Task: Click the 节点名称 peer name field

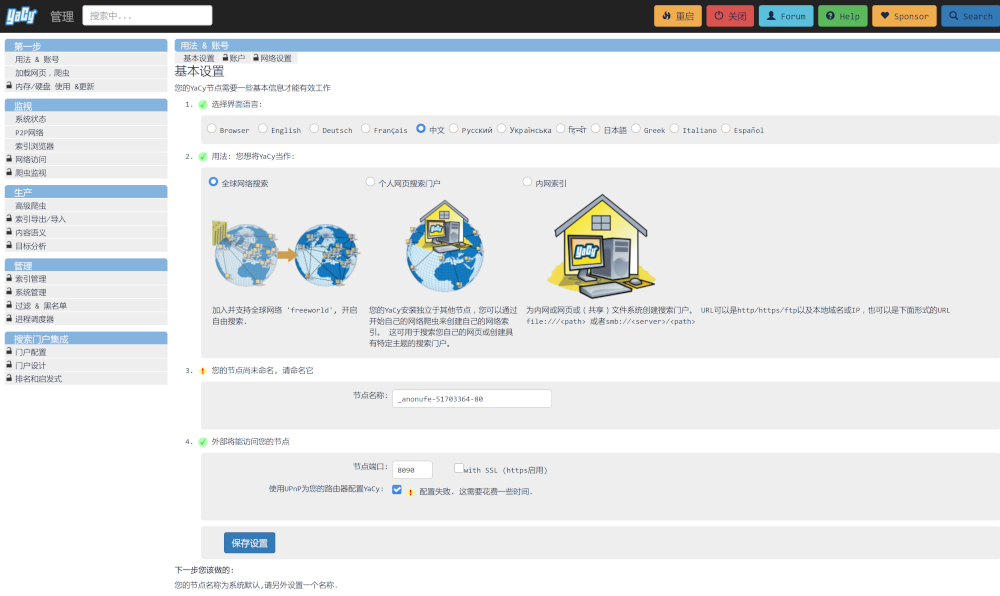Action: click(x=471, y=399)
